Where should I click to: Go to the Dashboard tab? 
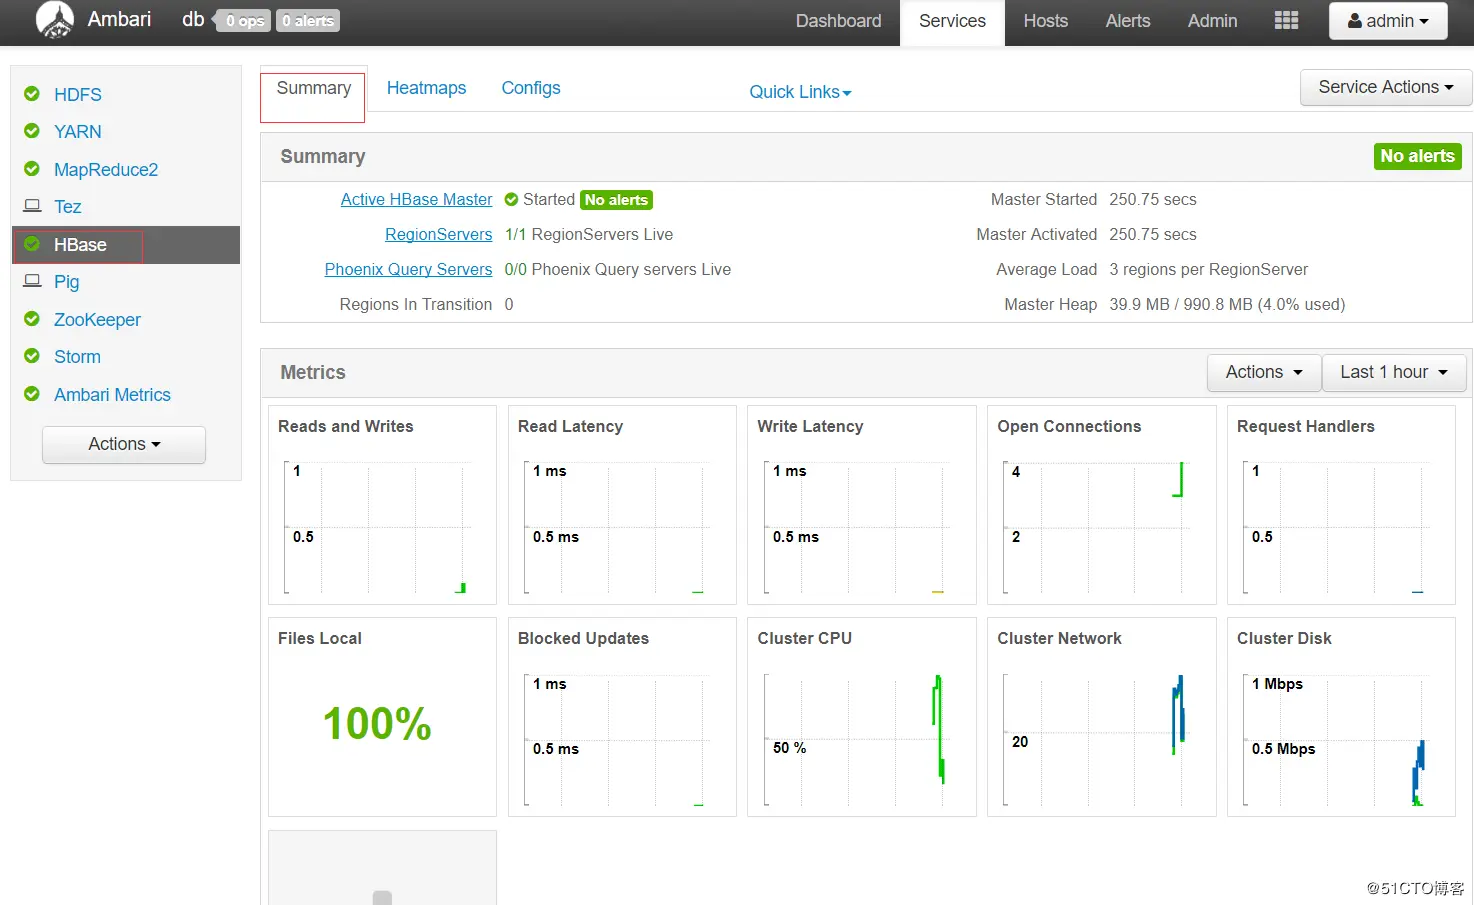[838, 21]
